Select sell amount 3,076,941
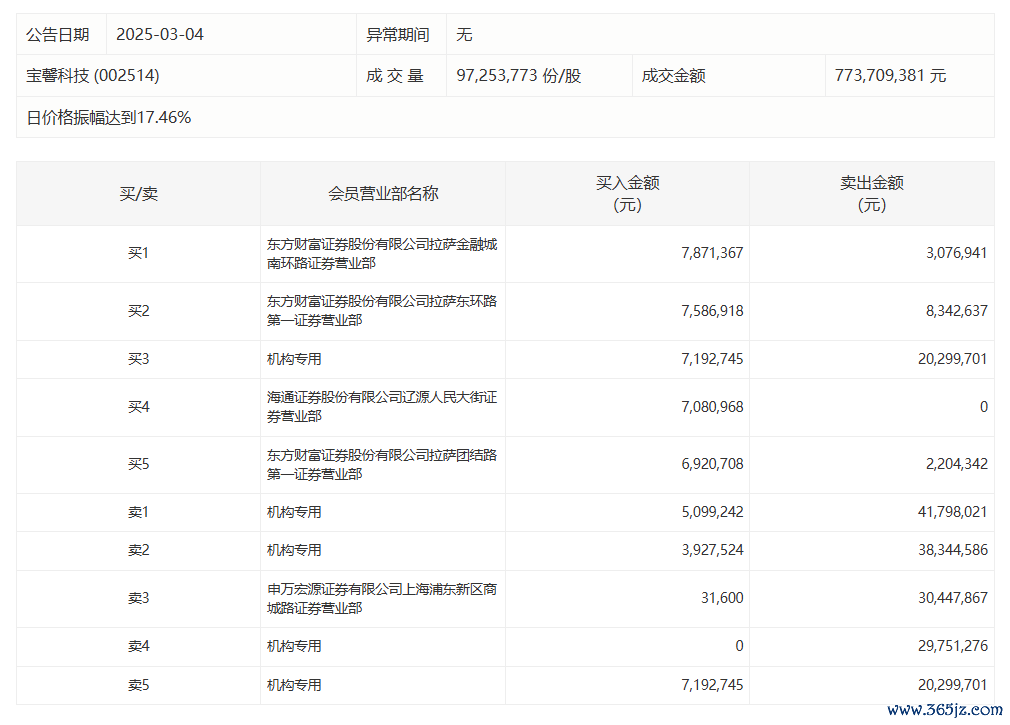Screen dimensions: 1010x725 pyautogui.click(x=957, y=254)
